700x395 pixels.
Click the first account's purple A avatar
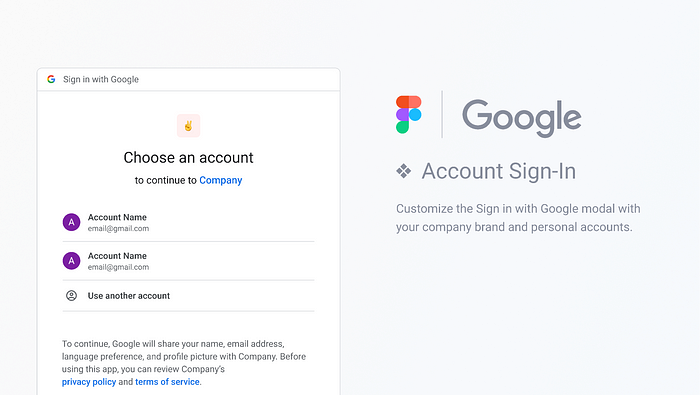(71, 222)
